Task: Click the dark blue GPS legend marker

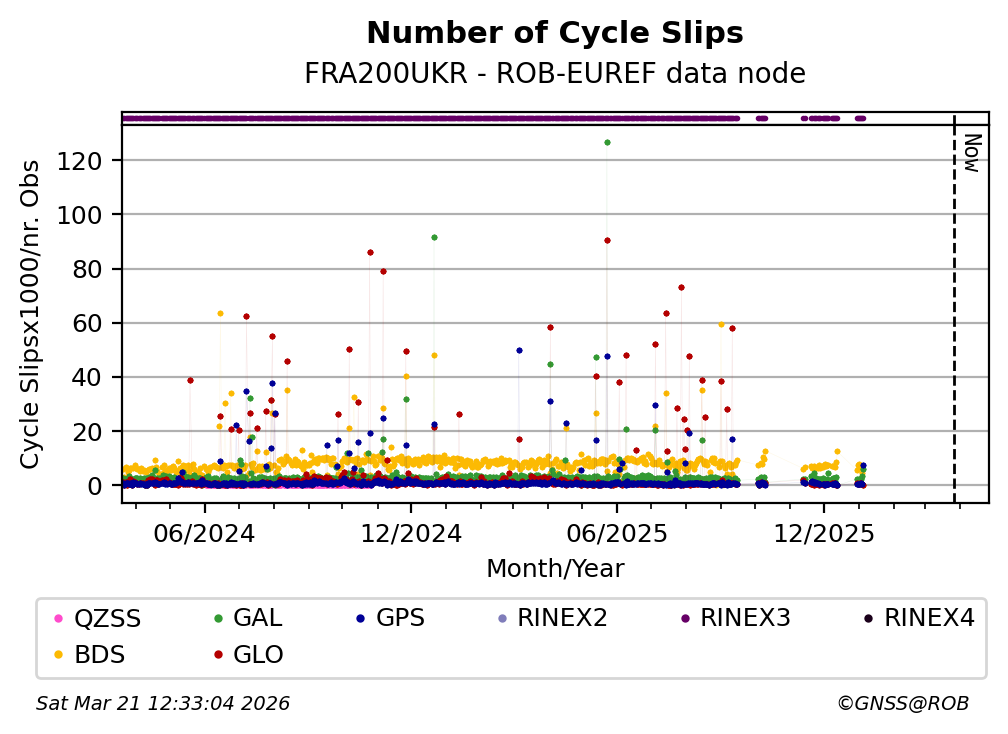Action: click(360, 619)
